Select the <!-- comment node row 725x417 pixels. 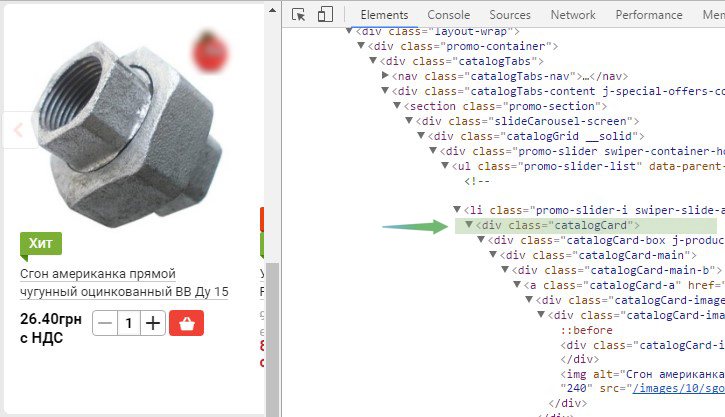[x=477, y=181]
